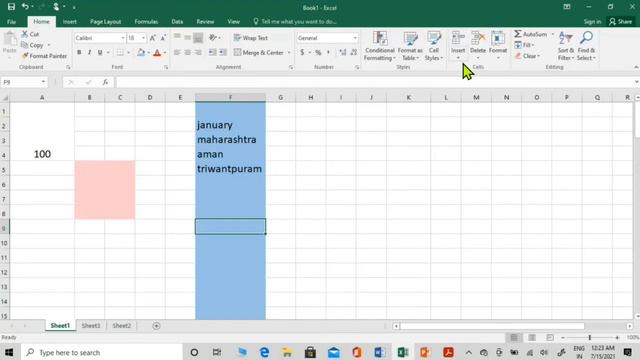
Task: Align text right
Action: 198,52
